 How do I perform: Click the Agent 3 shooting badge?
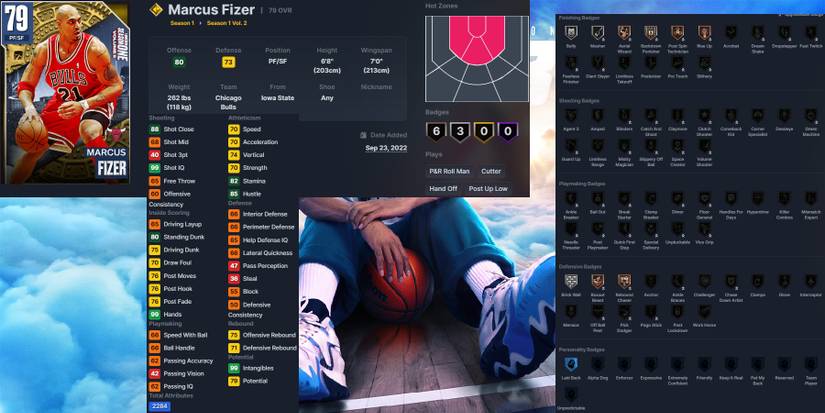(x=571, y=116)
